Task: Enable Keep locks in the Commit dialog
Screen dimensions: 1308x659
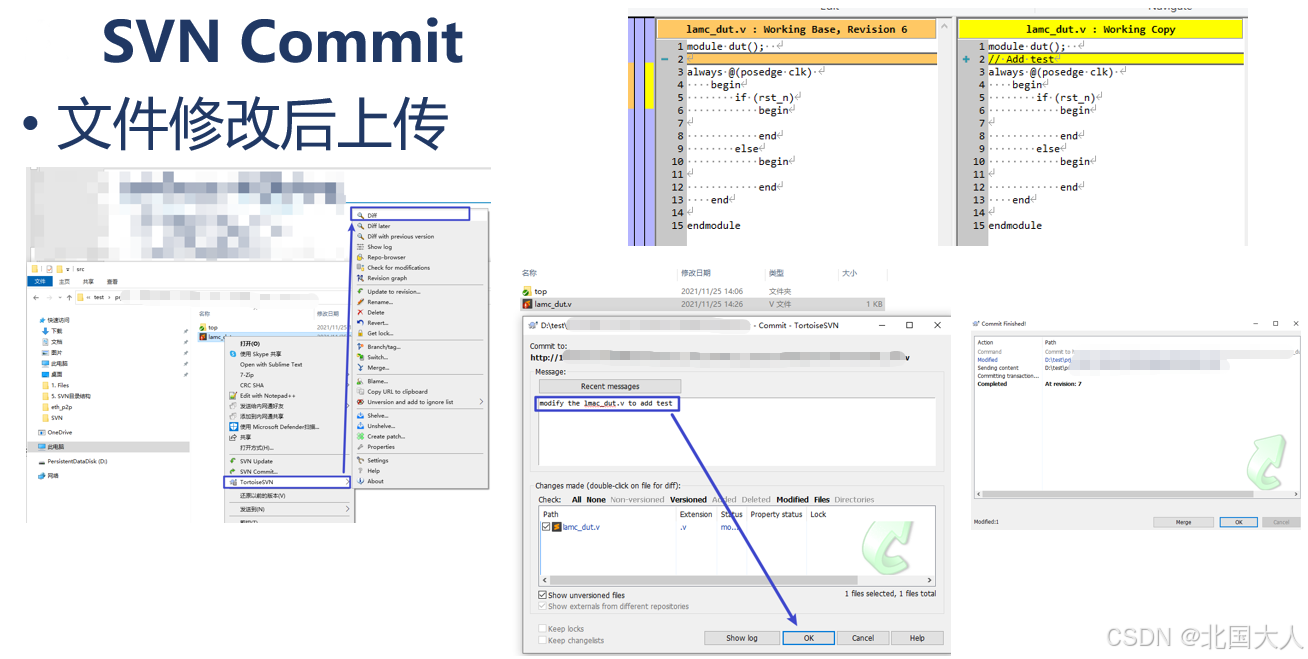Action: [542, 628]
